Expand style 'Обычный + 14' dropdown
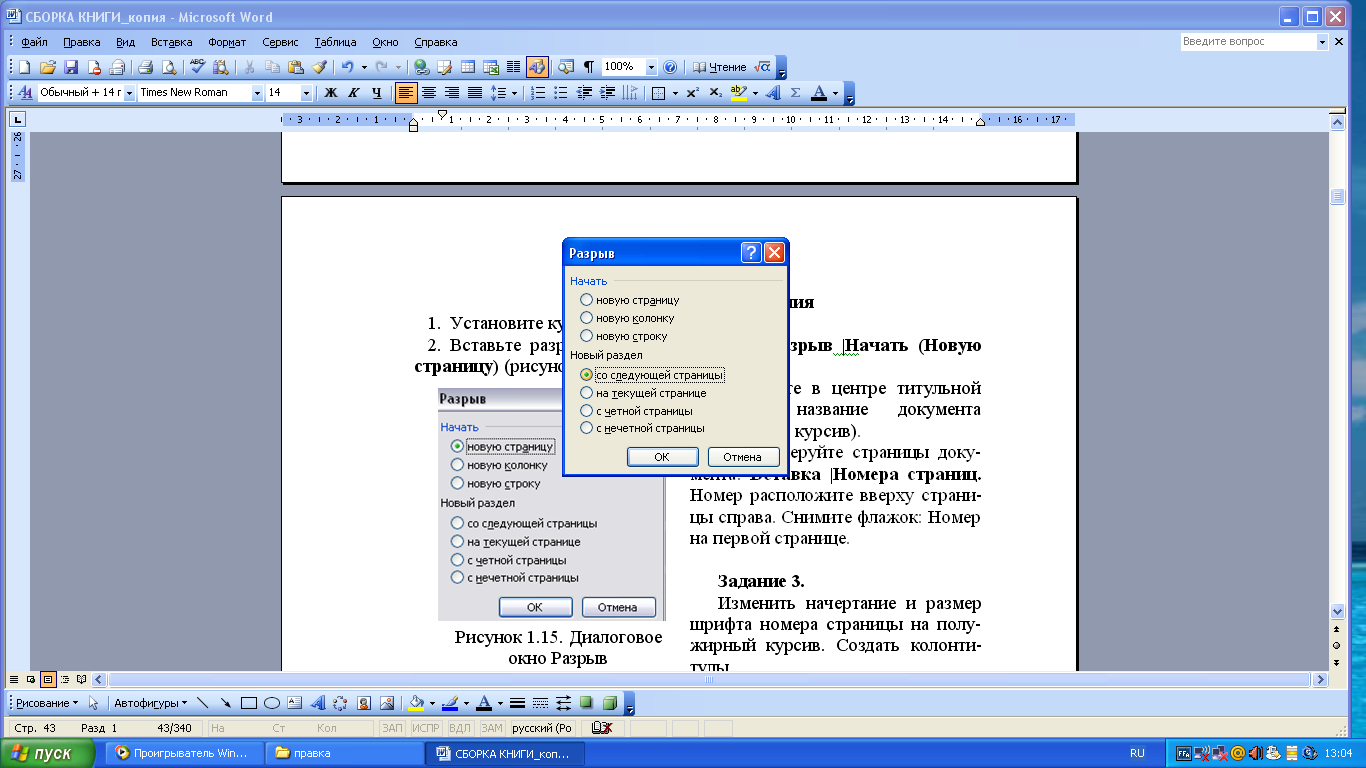Image resolution: width=1366 pixels, height=768 pixels. [129, 93]
